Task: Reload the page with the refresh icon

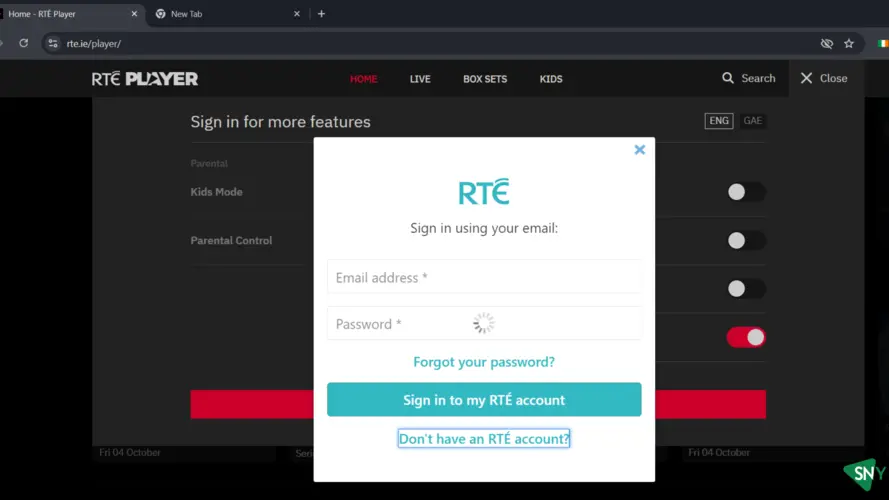Action: pos(23,43)
